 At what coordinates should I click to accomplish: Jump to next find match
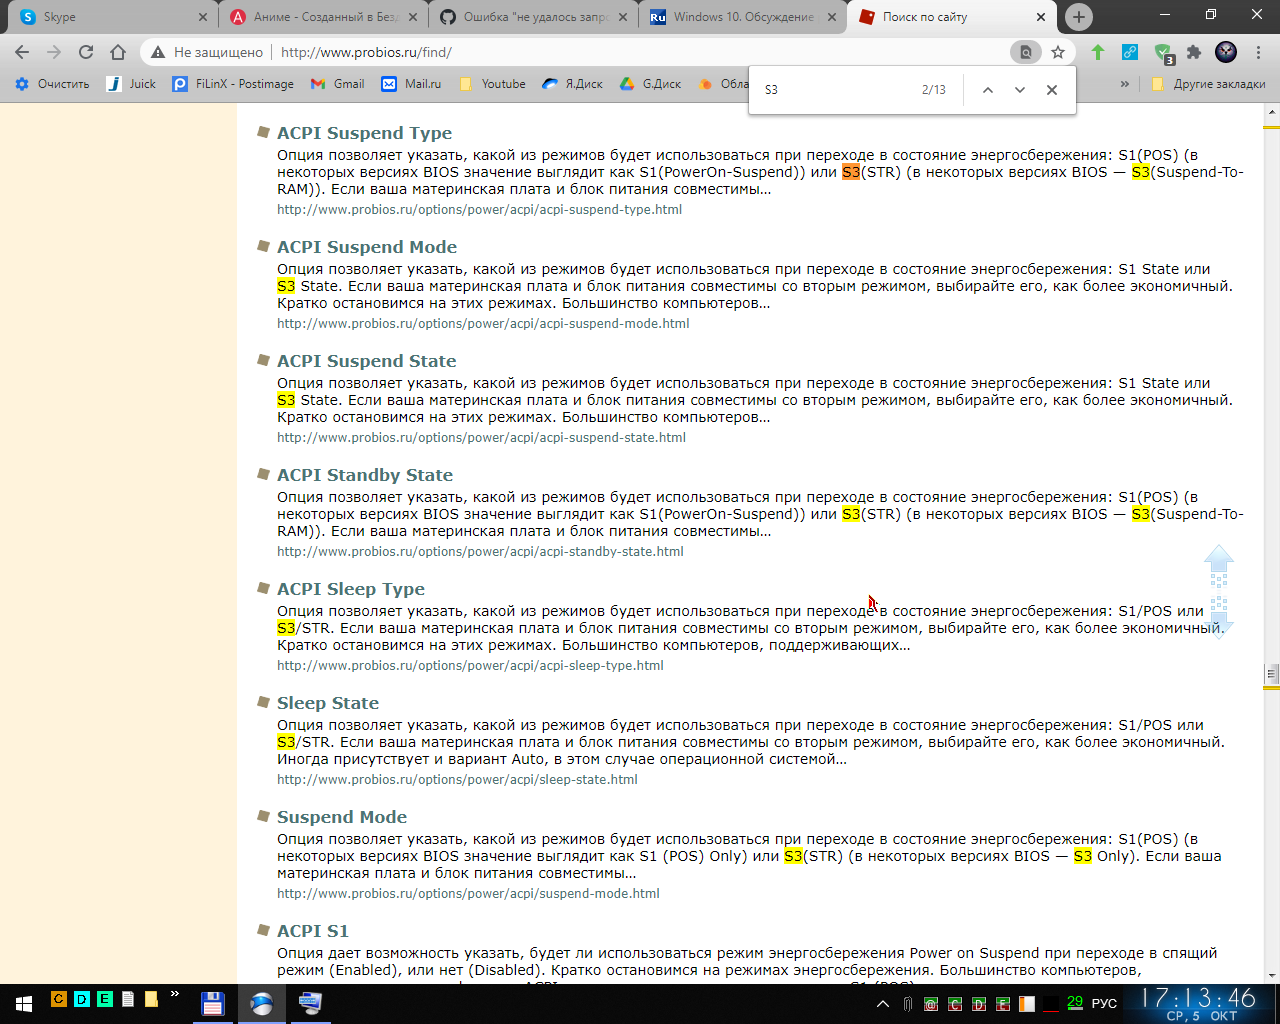[x=1019, y=90]
